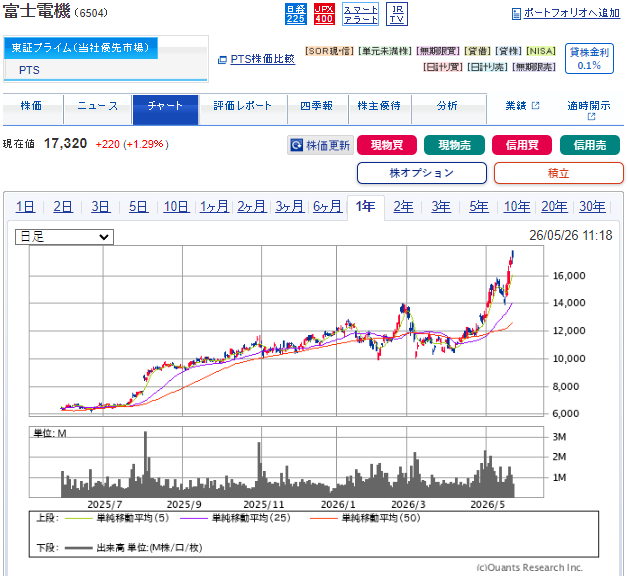
Task: Click the 16,000 price axis label
Action: coord(569,276)
